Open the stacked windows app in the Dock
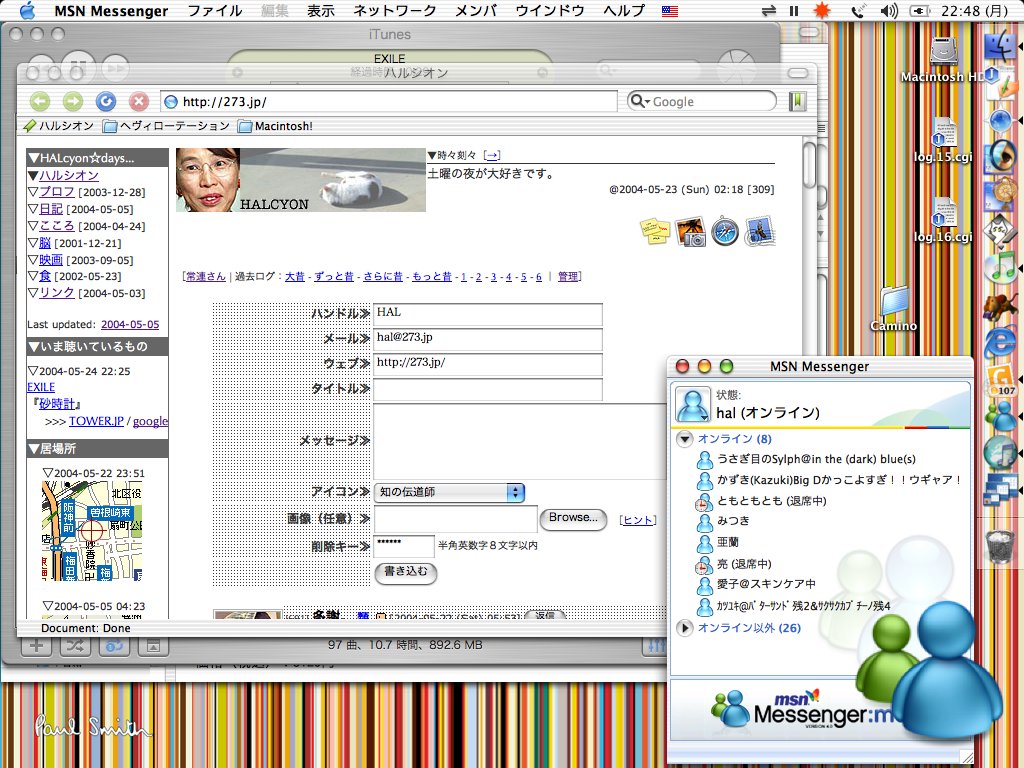This screenshot has width=1024, height=768. tap(1000, 491)
